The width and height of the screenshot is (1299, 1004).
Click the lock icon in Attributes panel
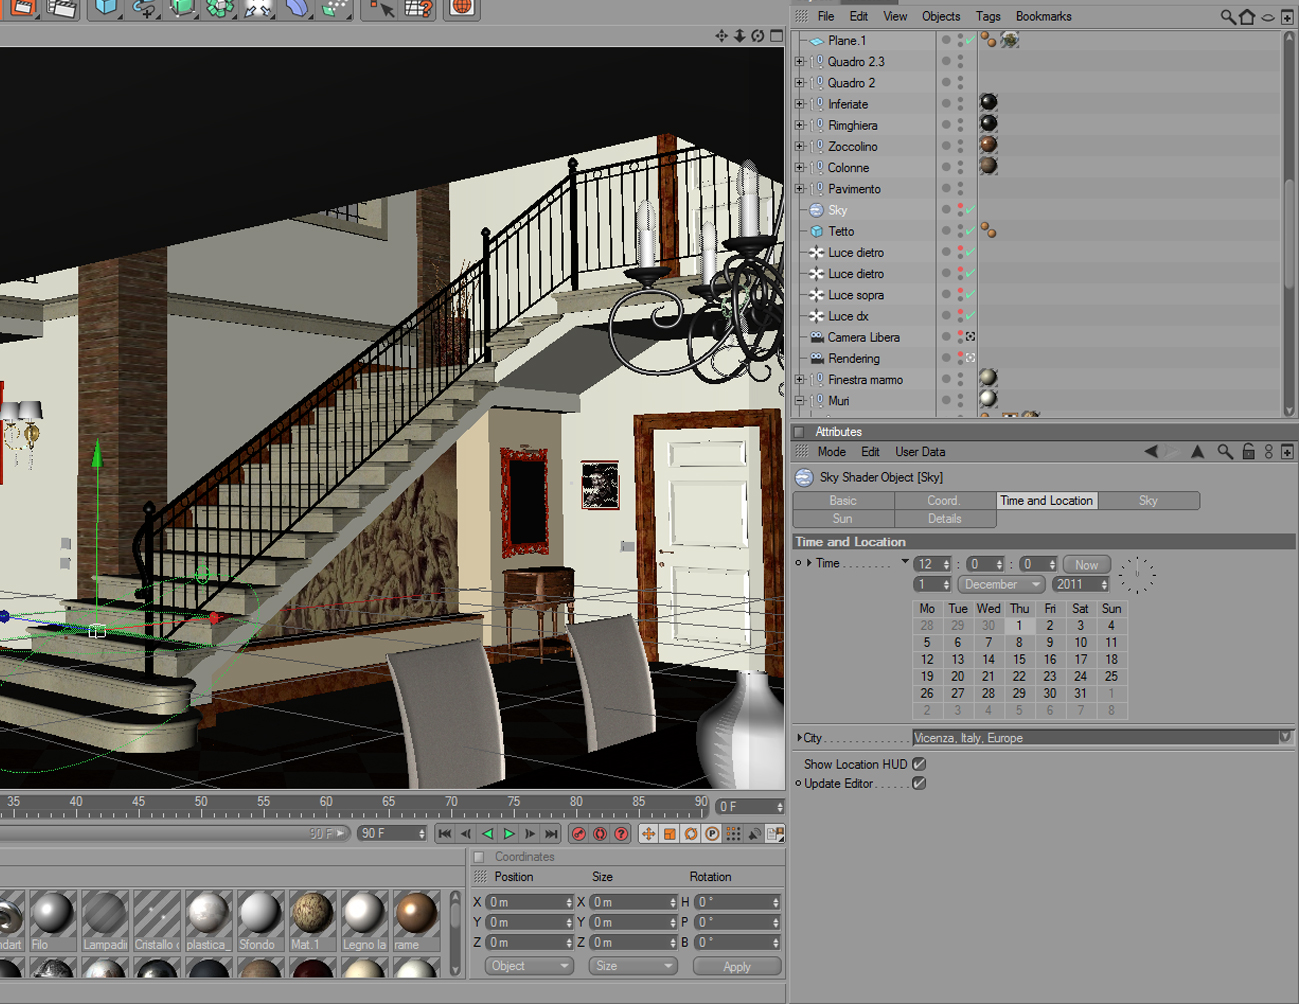tap(1248, 452)
